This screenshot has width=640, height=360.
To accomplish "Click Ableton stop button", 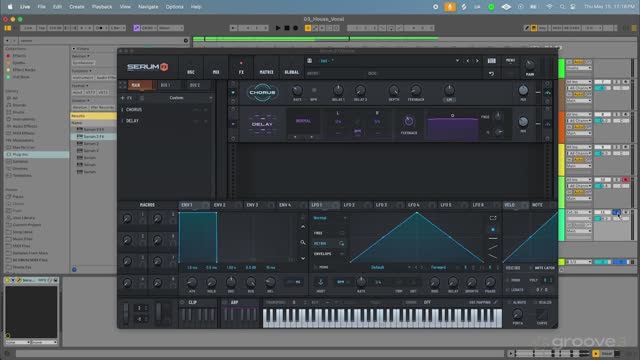I will [x=287, y=28].
